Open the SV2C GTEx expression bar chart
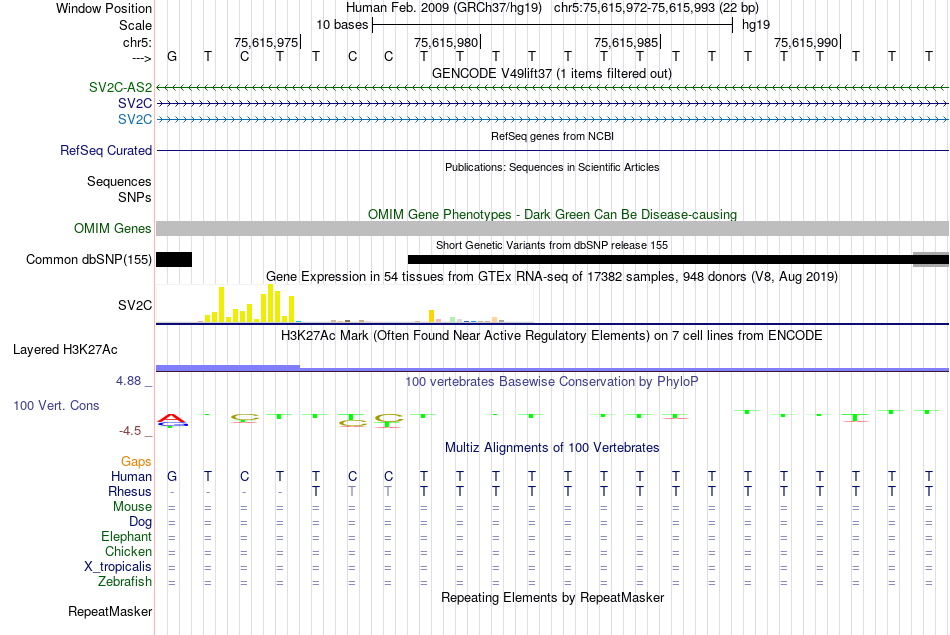This screenshot has height=635, width=950. coord(345,304)
